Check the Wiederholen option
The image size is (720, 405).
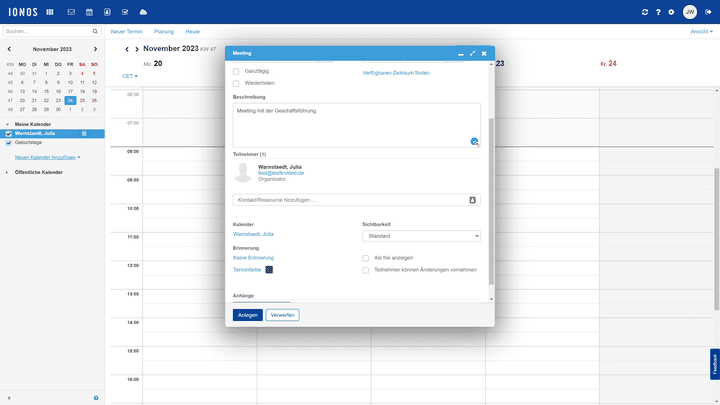click(x=236, y=83)
